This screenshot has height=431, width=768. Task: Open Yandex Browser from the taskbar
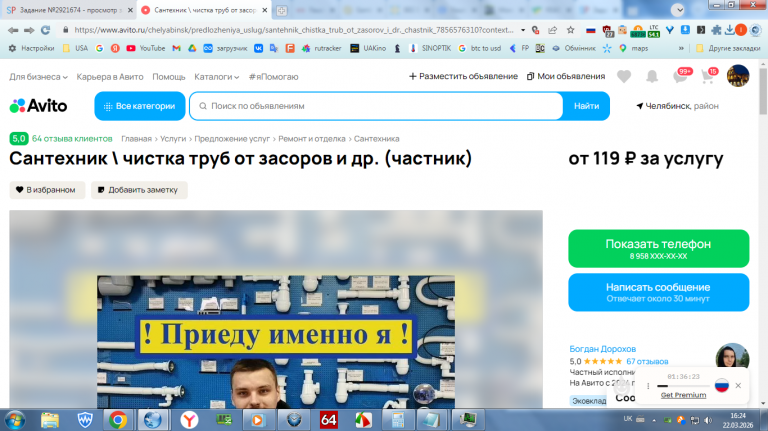point(189,420)
